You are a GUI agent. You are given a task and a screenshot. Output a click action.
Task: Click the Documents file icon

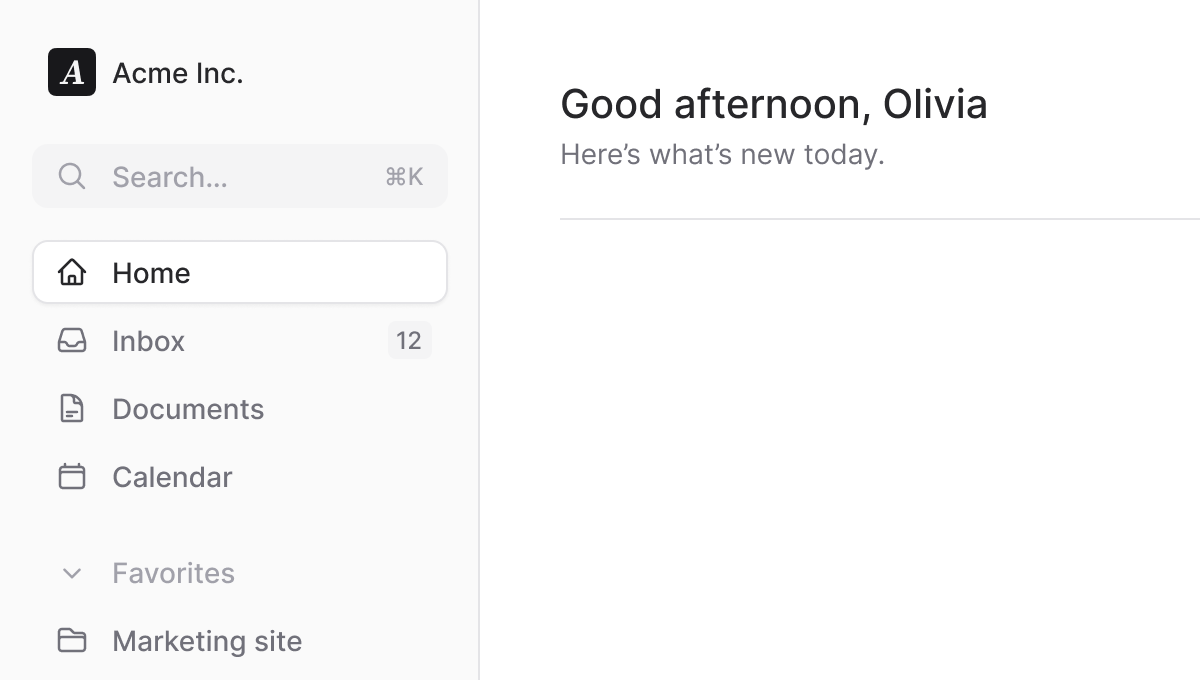pyautogui.click(x=72, y=409)
